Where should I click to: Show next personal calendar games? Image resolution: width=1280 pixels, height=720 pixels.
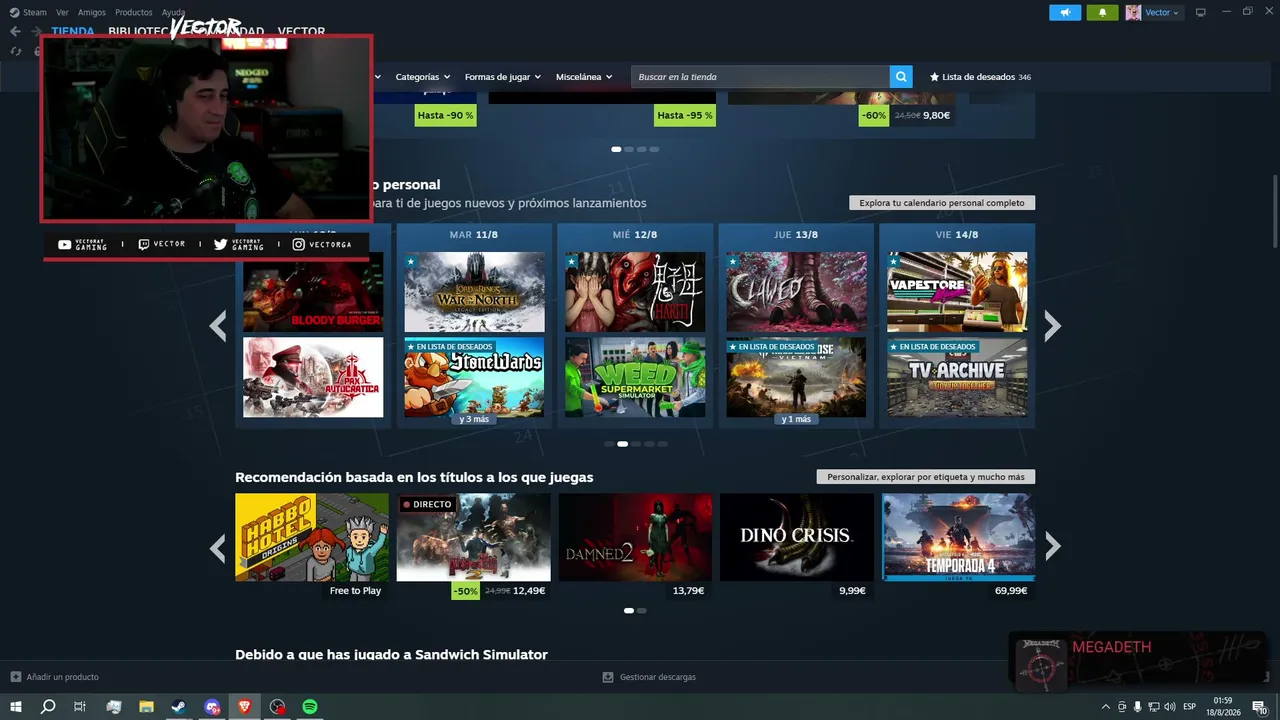pyautogui.click(x=1052, y=325)
